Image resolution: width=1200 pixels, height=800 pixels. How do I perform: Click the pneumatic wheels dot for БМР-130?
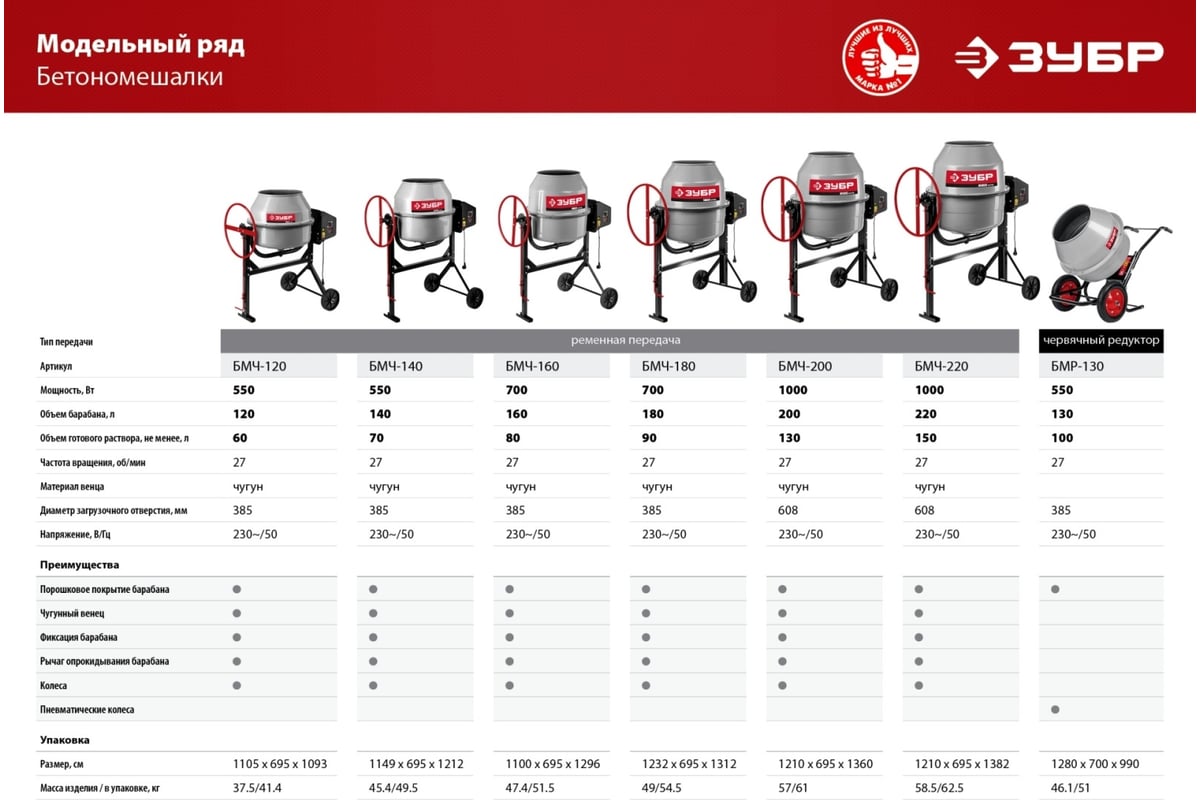pyautogui.click(x=1056, y=709)
